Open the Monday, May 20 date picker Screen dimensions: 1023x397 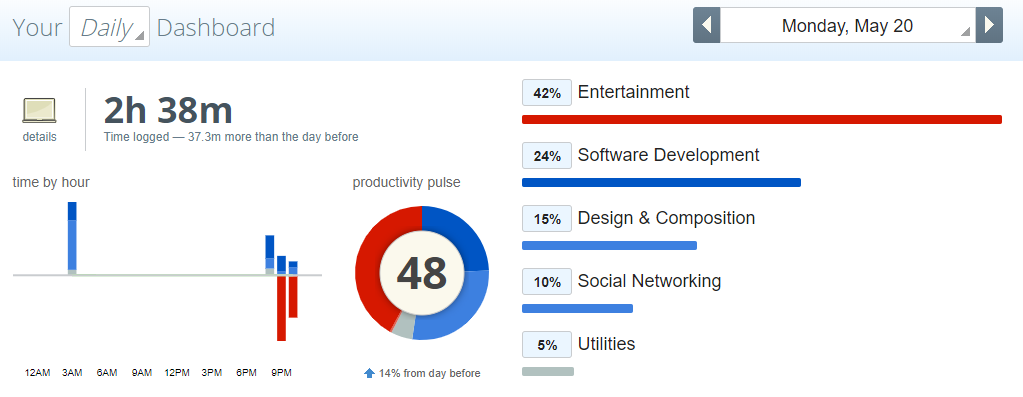click(847, 25)
